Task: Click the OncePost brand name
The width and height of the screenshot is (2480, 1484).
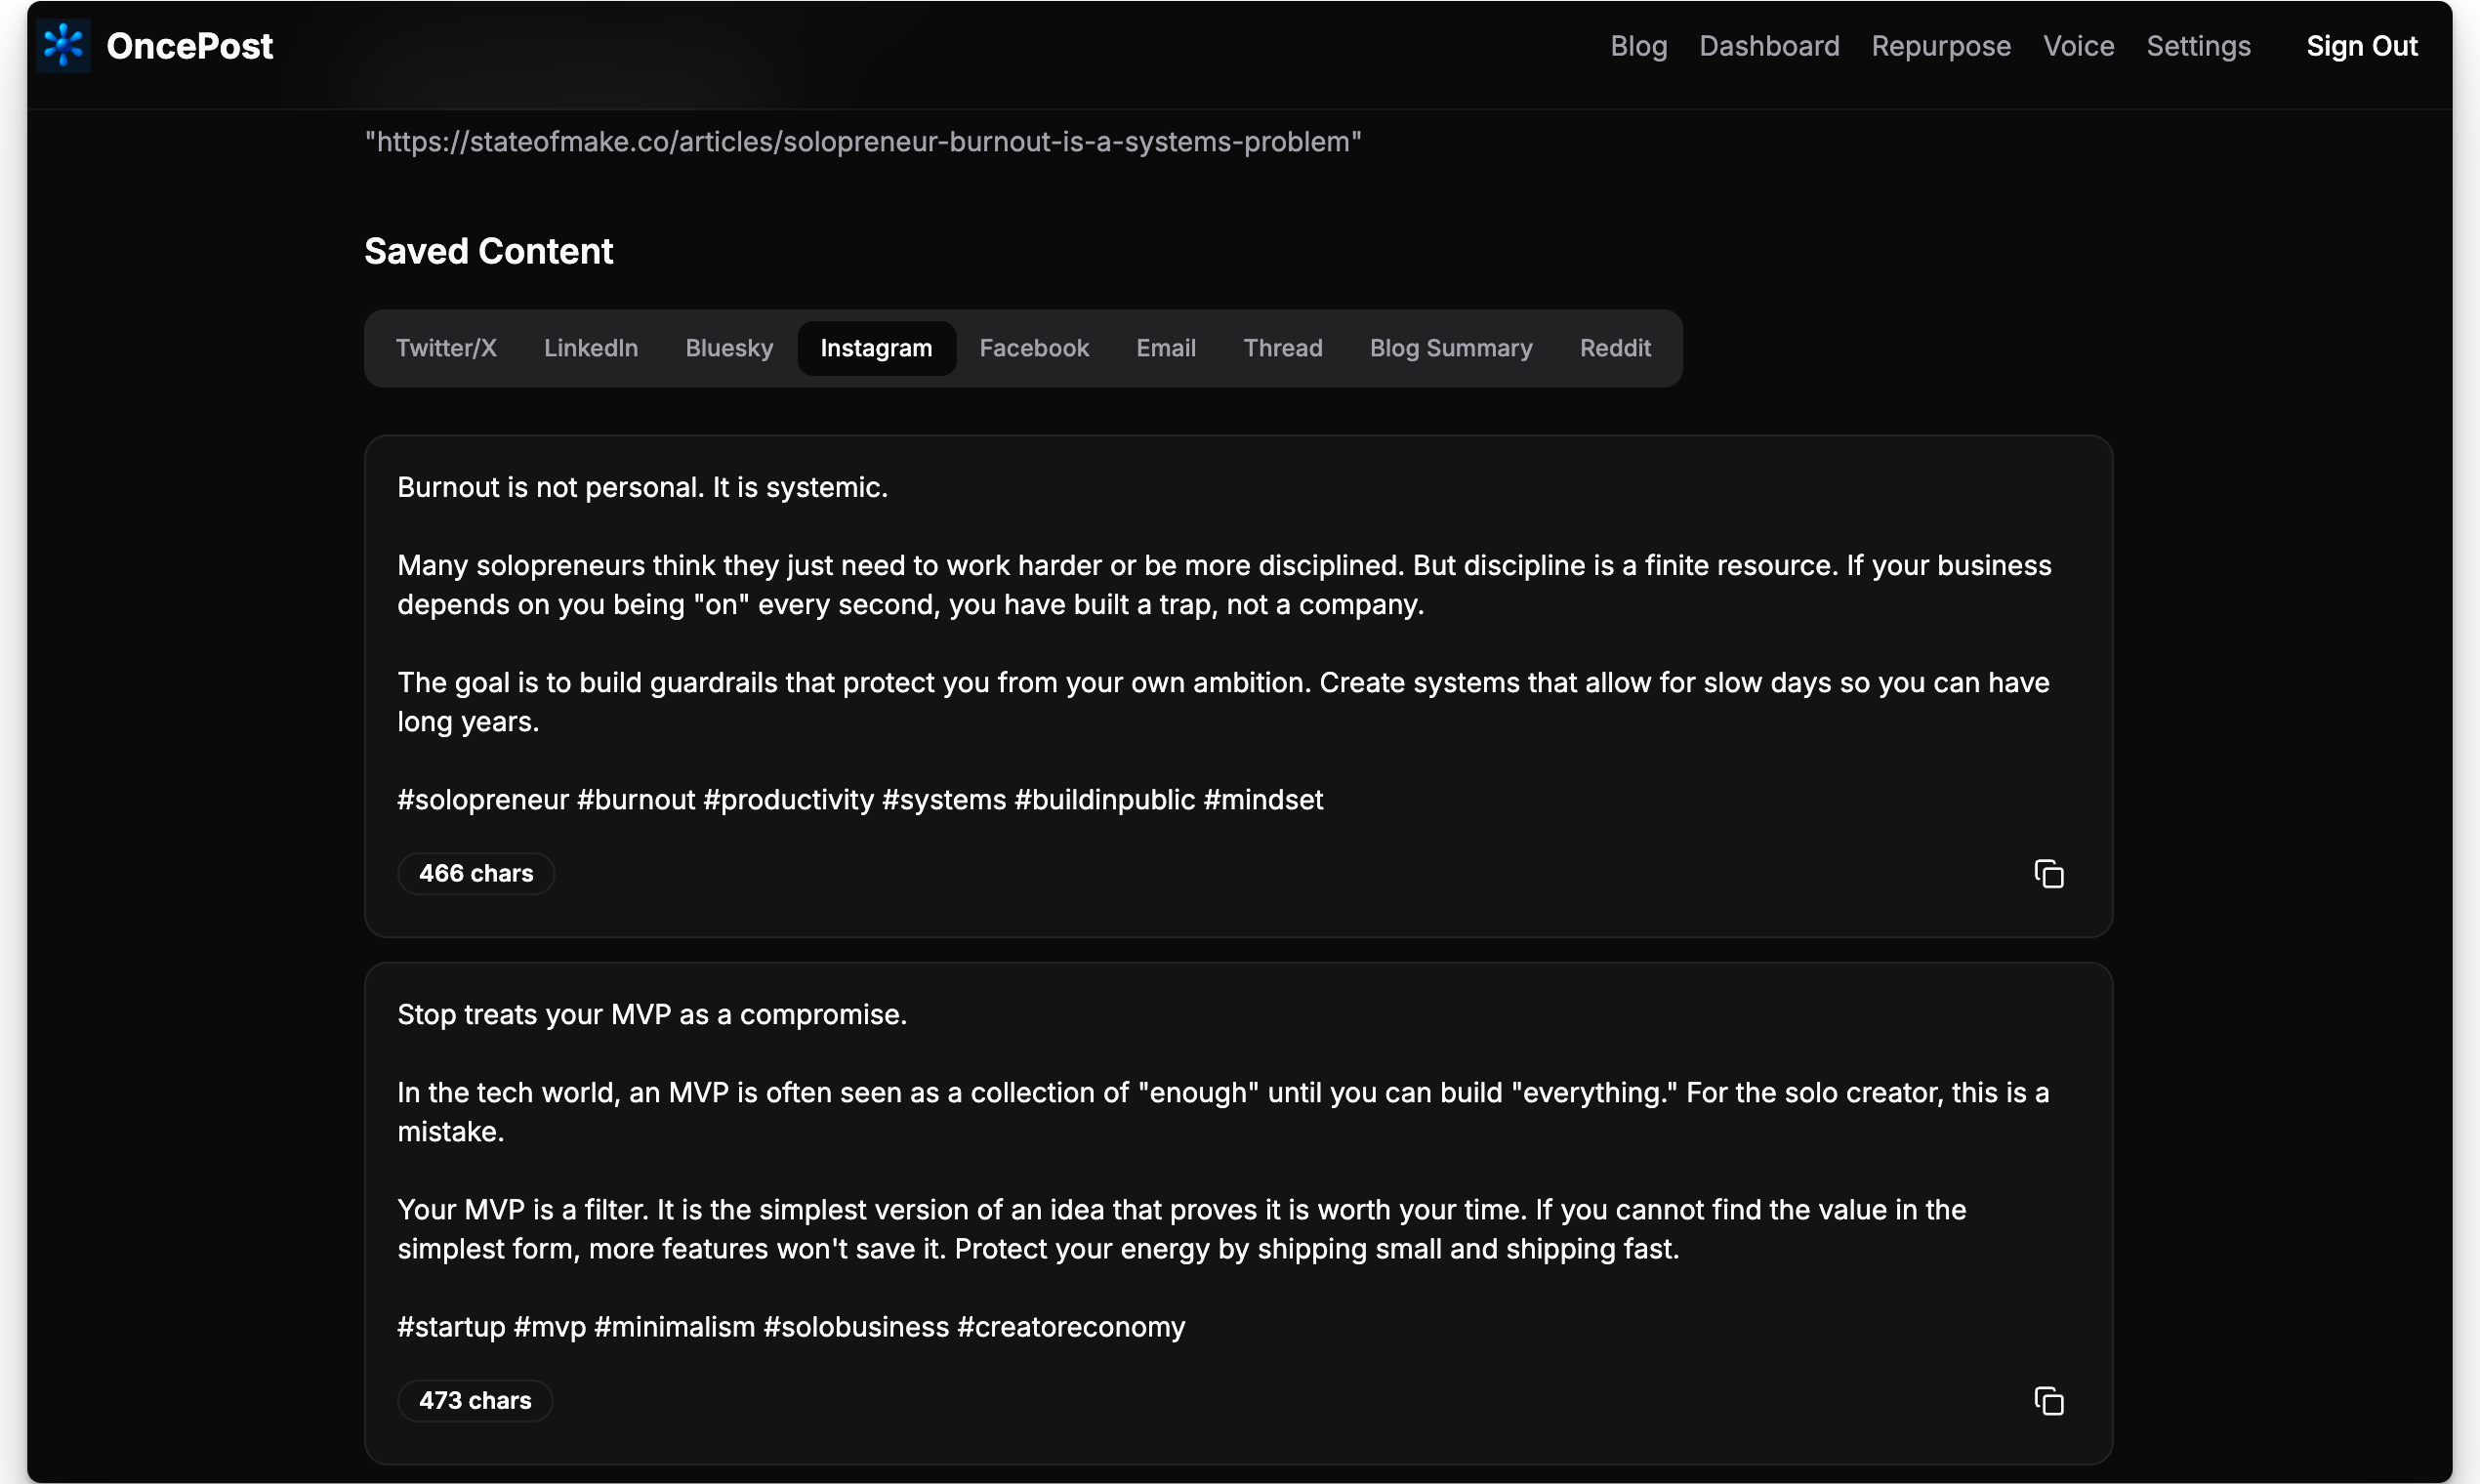Action: point(189,46)
